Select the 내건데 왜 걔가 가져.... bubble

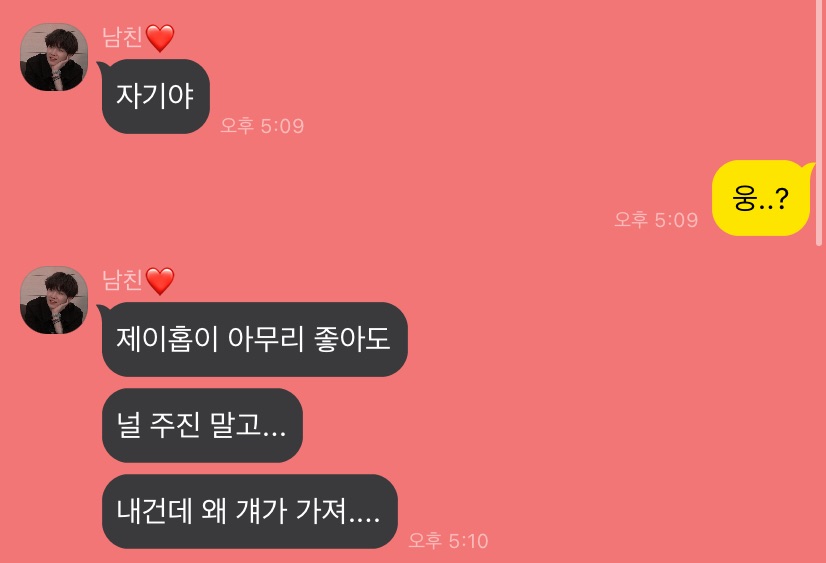click(249, 511)
